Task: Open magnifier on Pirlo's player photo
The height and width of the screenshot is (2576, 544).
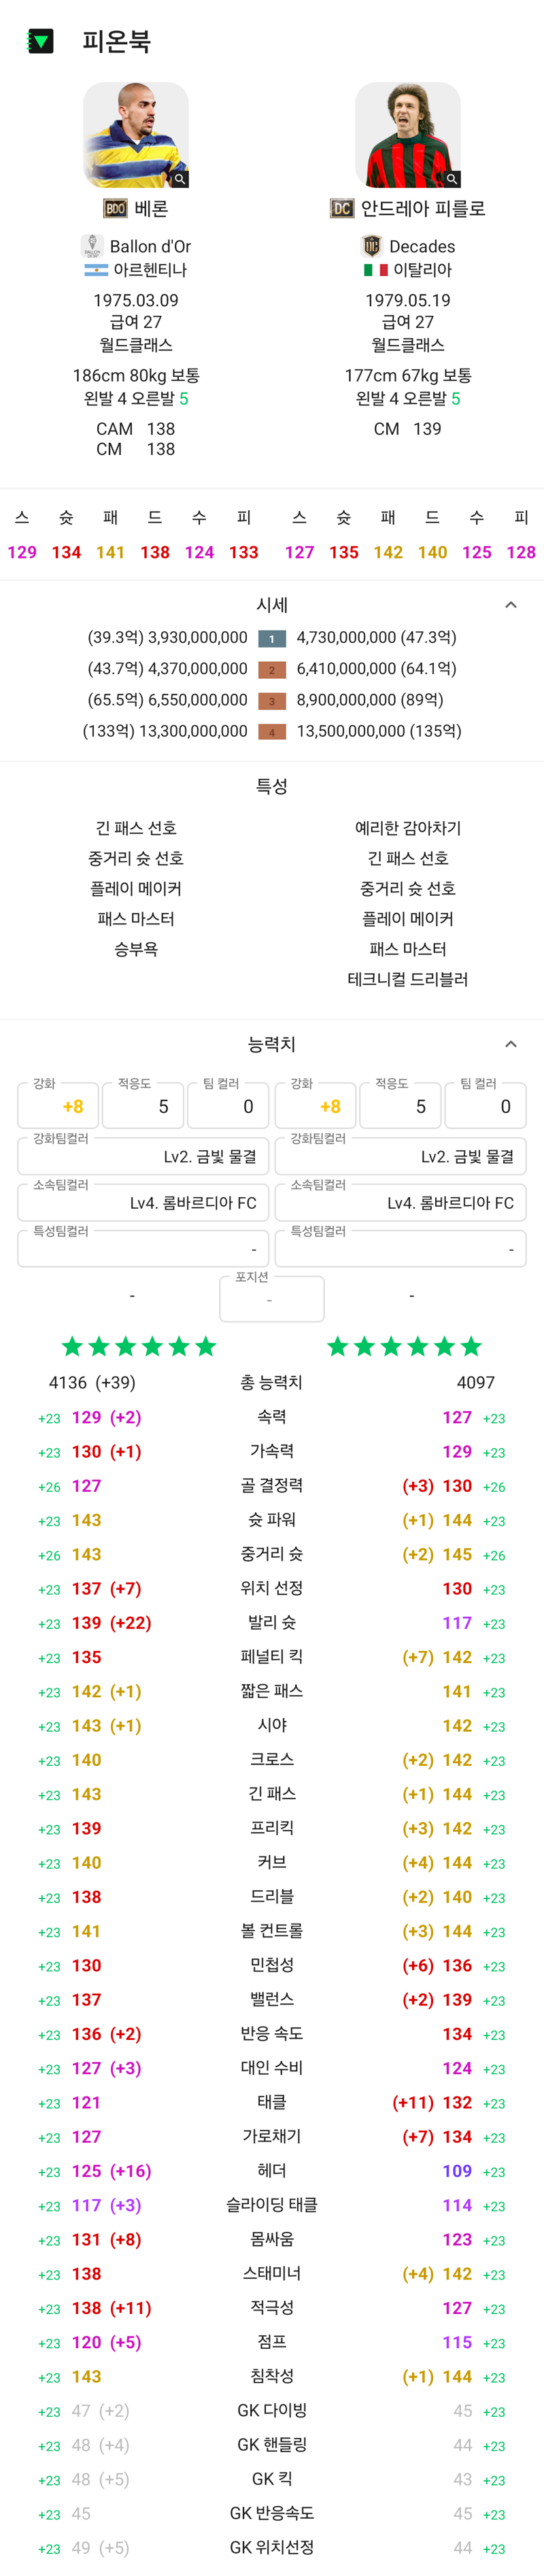Action: point(452,179)
